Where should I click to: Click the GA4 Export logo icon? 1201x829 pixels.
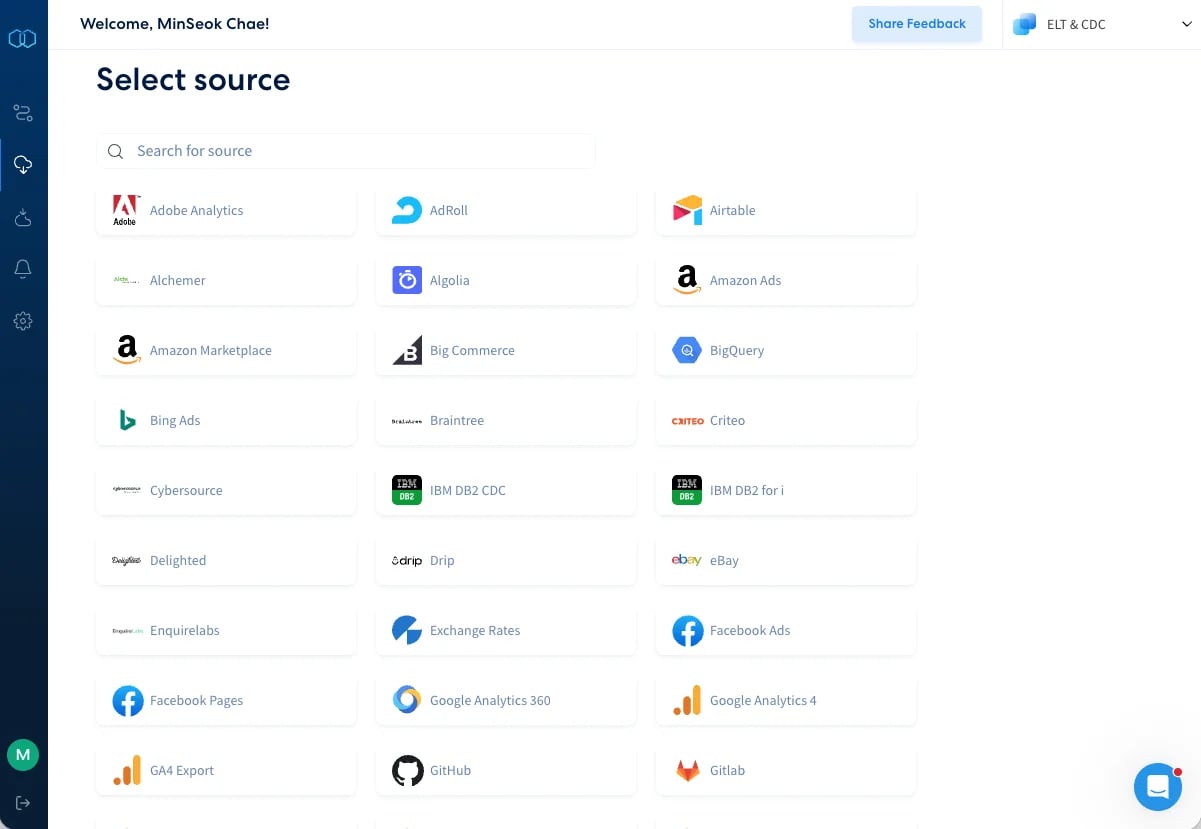point(127,770)
